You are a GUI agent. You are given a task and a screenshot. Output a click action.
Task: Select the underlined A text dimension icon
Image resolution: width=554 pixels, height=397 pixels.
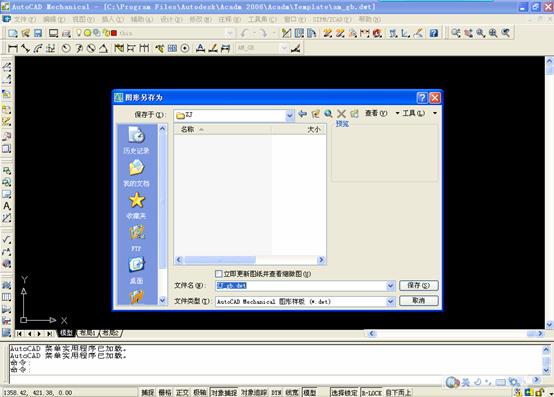[x=200, y=48]
